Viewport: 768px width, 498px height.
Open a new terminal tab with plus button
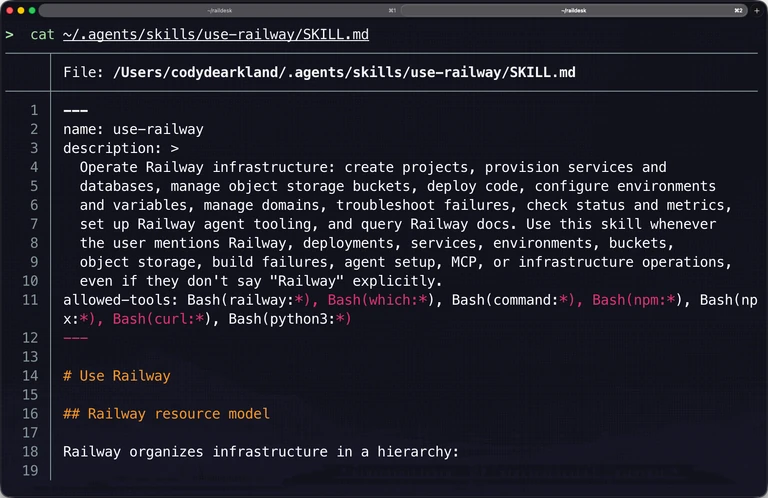[757, 10]
